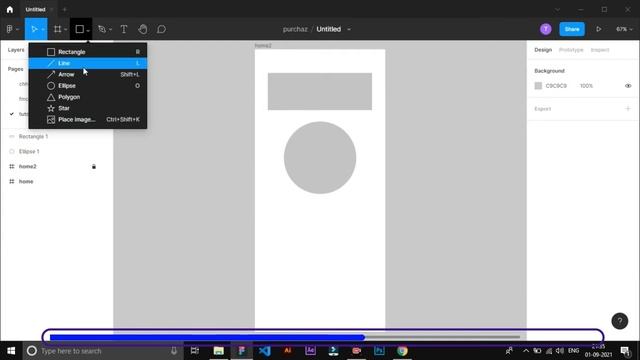
Task: Open File Explorer from taskbar
Action: [x=218, y=351]
